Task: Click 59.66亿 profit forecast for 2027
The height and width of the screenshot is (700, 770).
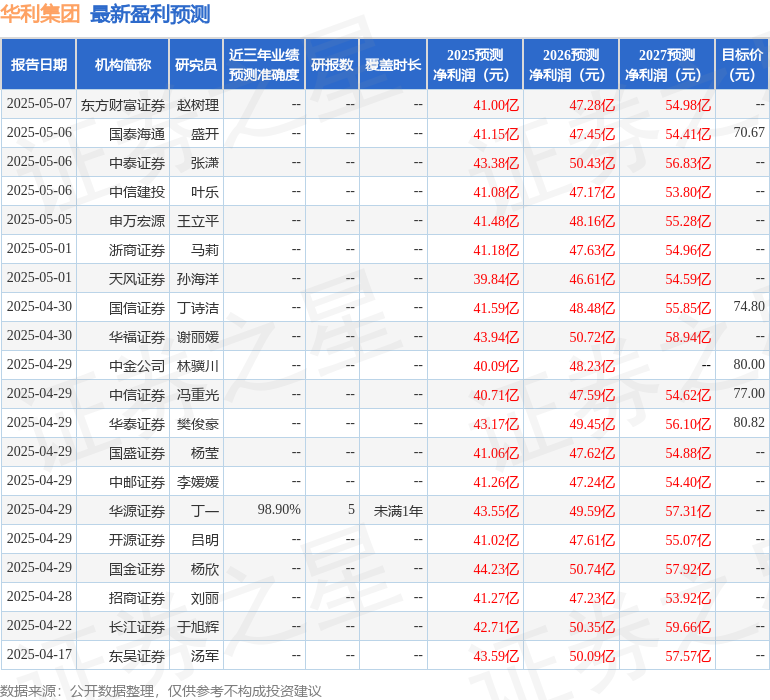Action: [688, 627]
